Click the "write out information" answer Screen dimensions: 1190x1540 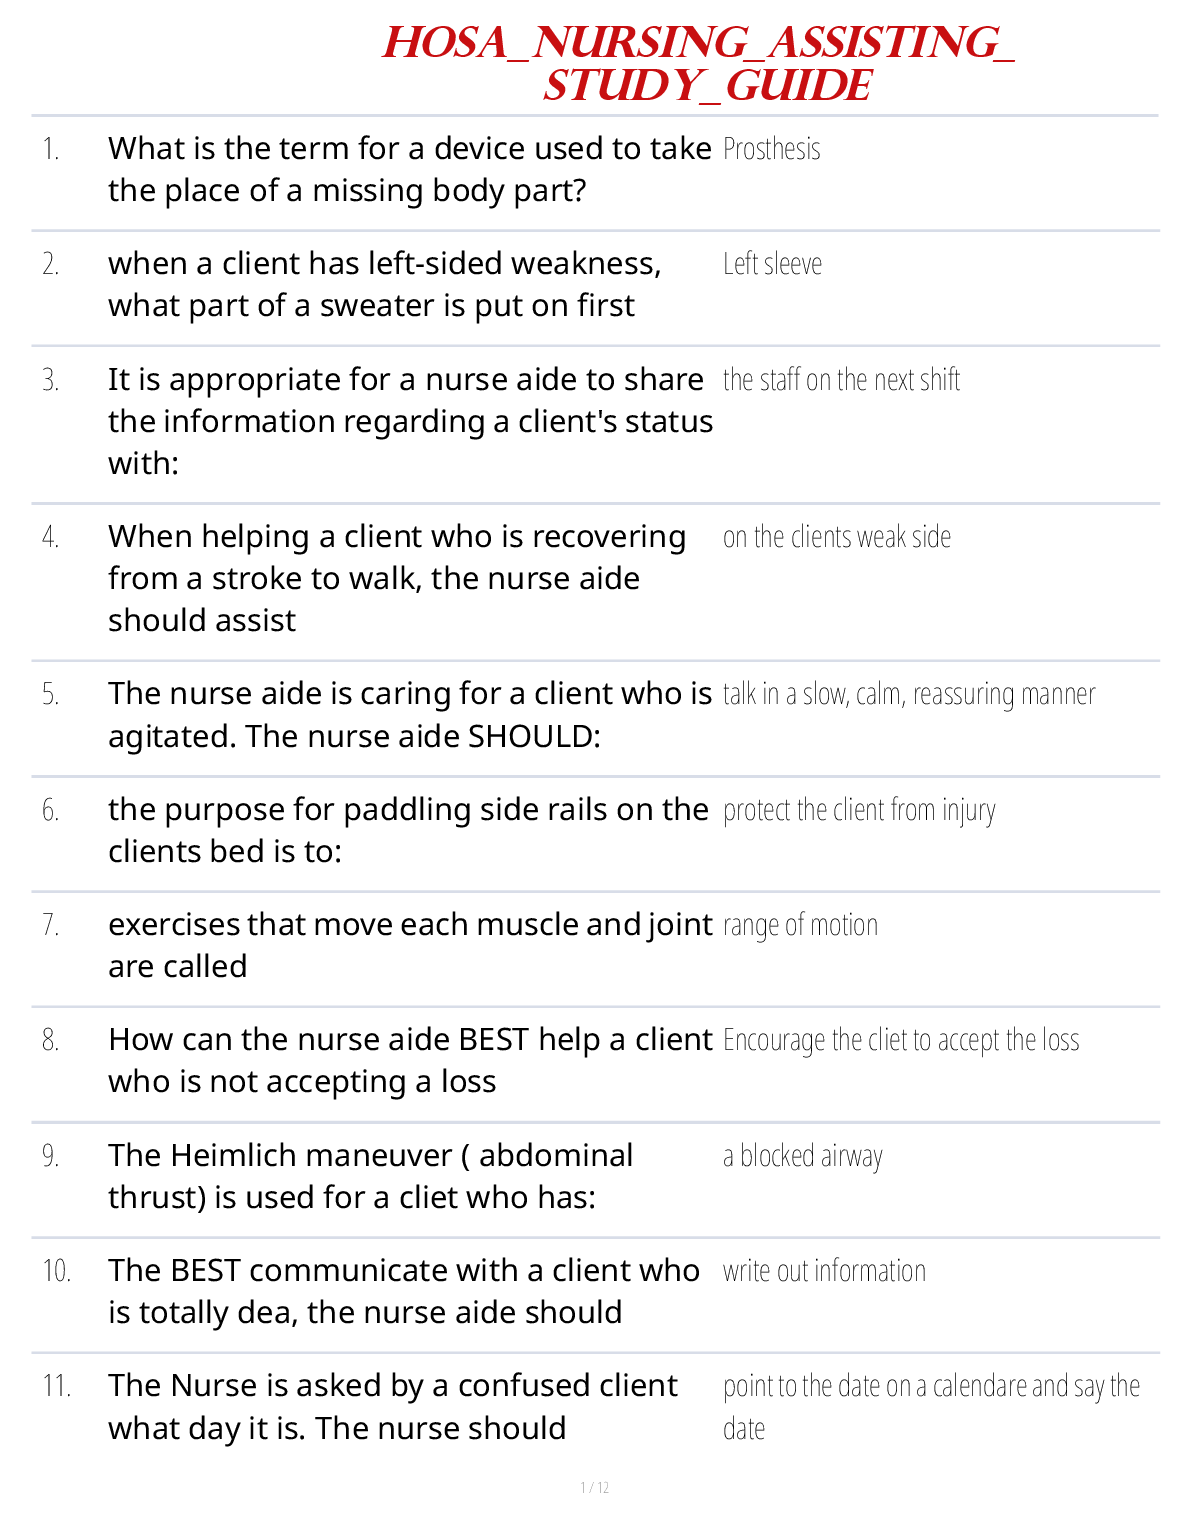pyautogui.click(x=824, y=1272)
